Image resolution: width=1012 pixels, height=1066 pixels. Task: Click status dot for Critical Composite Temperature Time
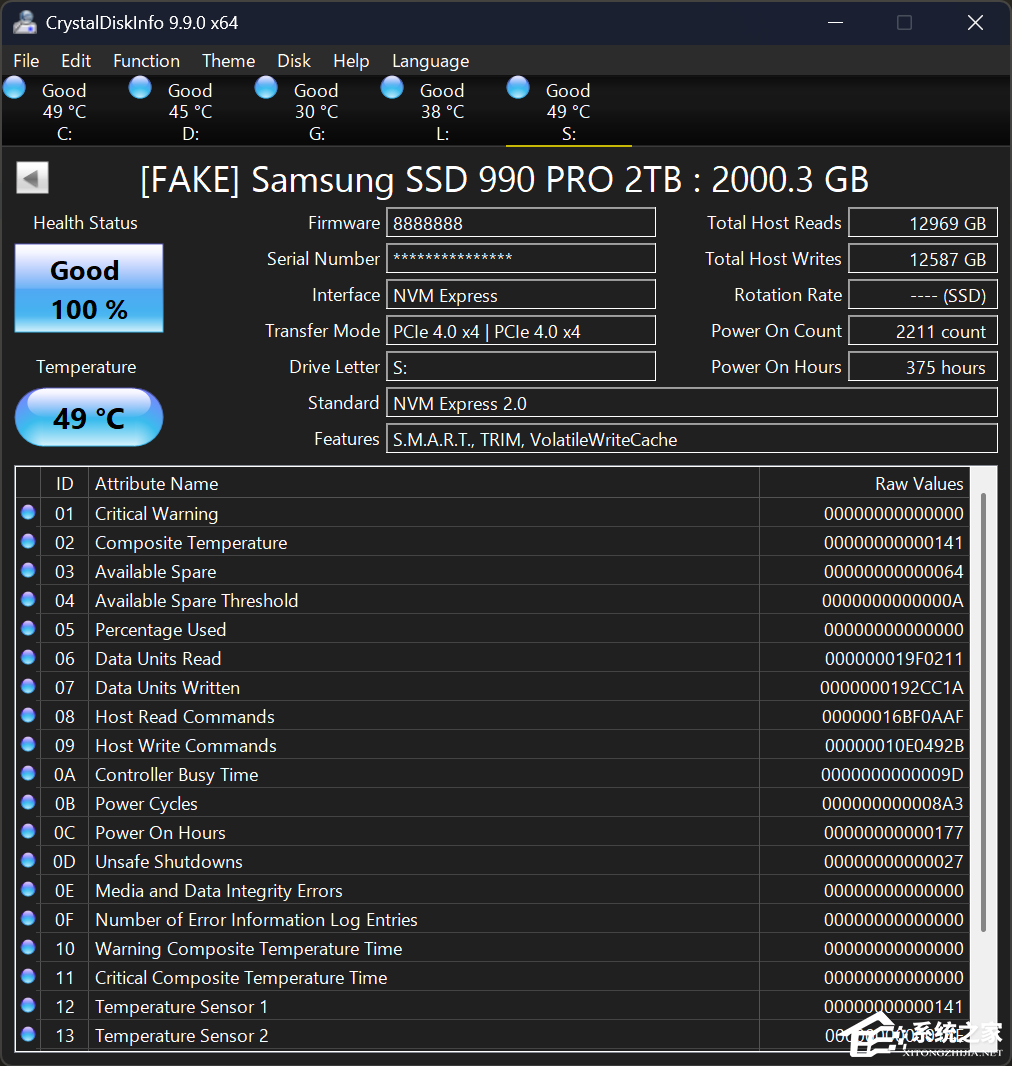[x=28, y=976]
